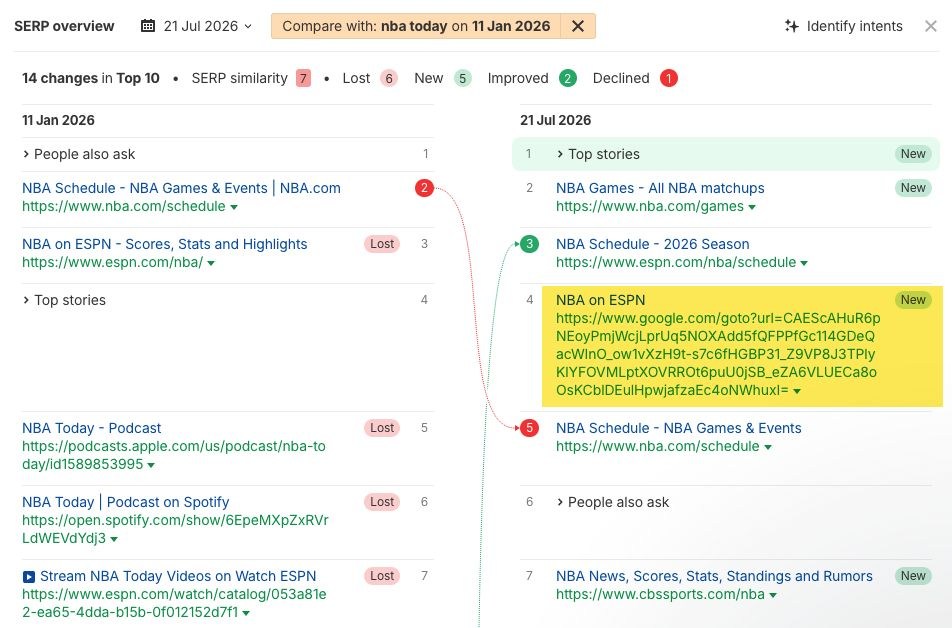Open URL dropdown for nba.com/schedule on left

click(234, 207)
